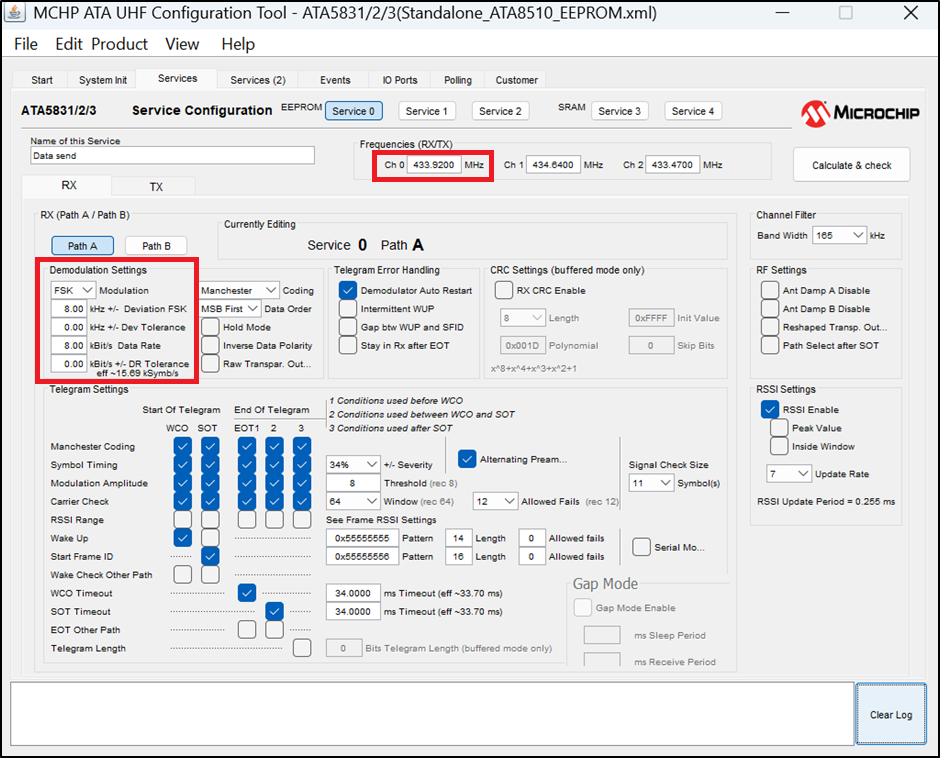Open the FSK Modulation dropdown
Viewport: 940px width, 758px height.
[73, 290]
